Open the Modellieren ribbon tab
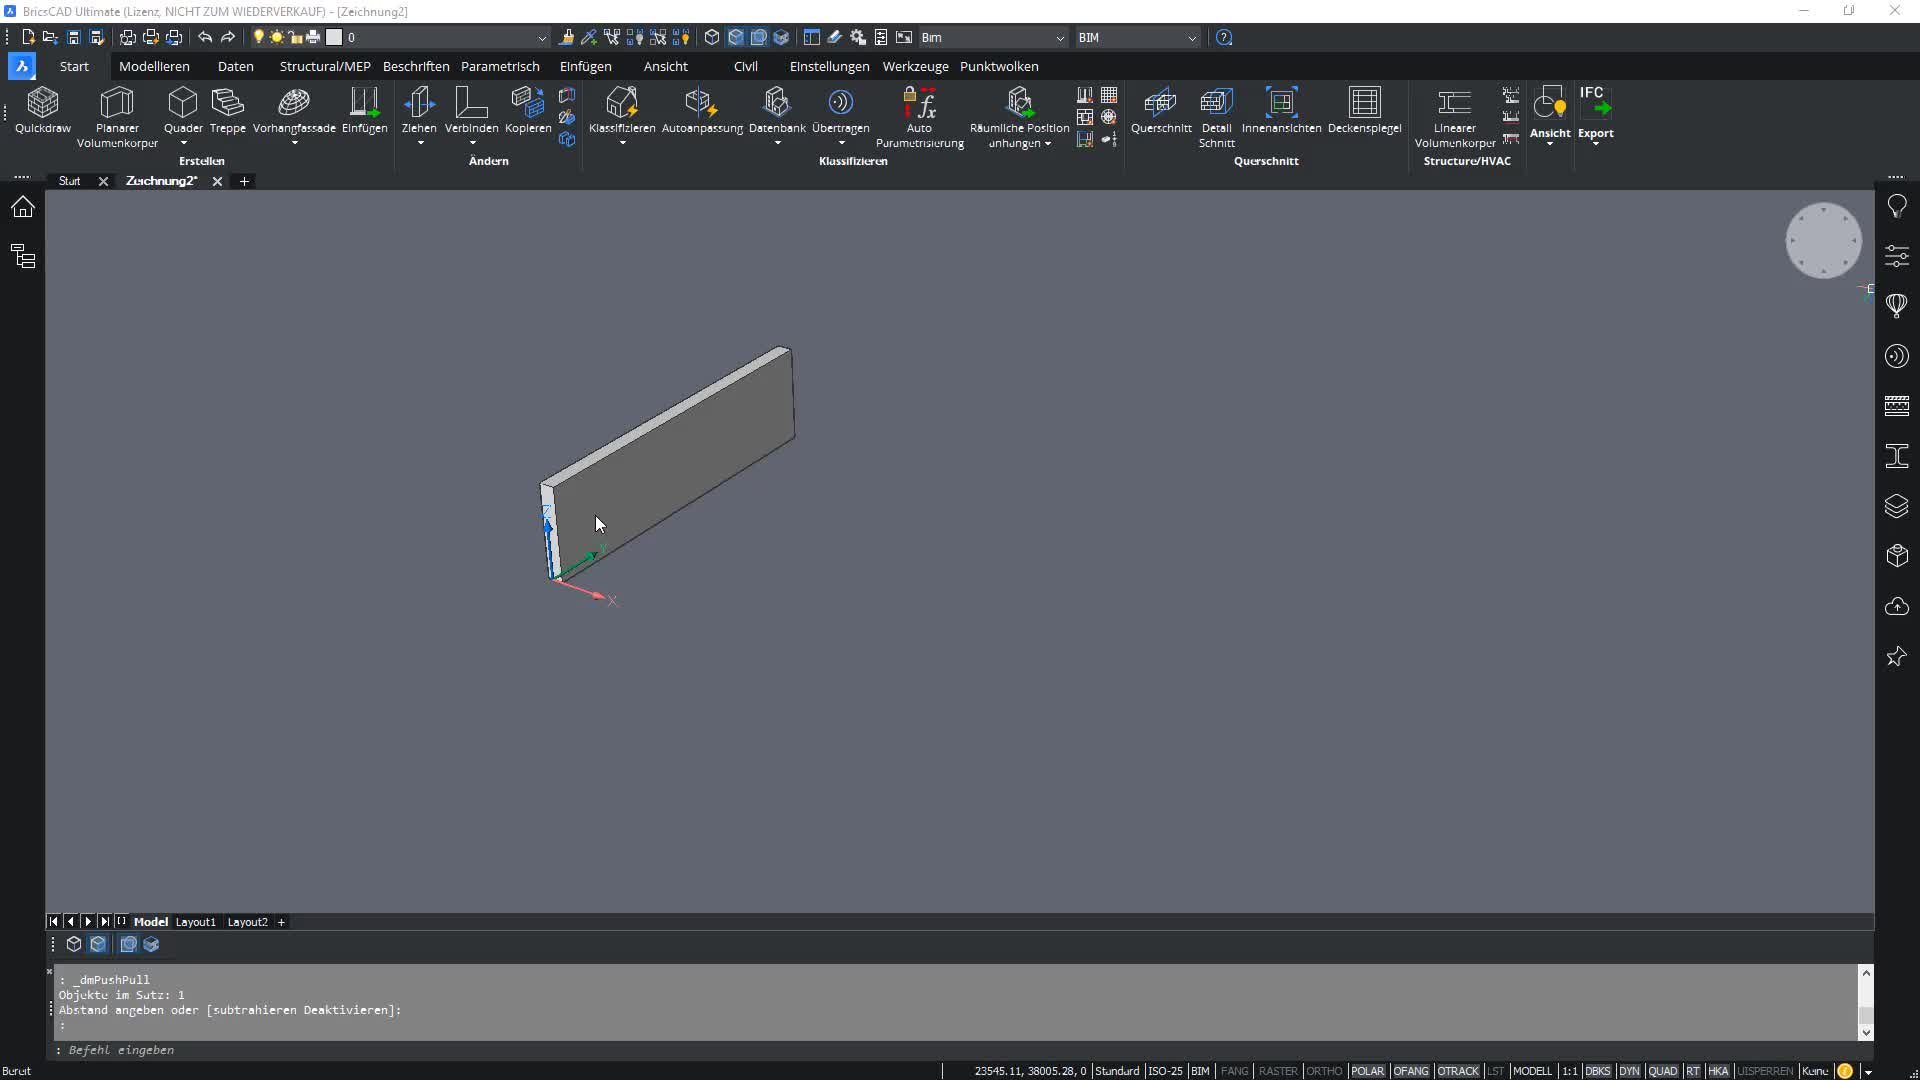Viewport: 1920px width, 1080px height. click(x=154, y=66)
